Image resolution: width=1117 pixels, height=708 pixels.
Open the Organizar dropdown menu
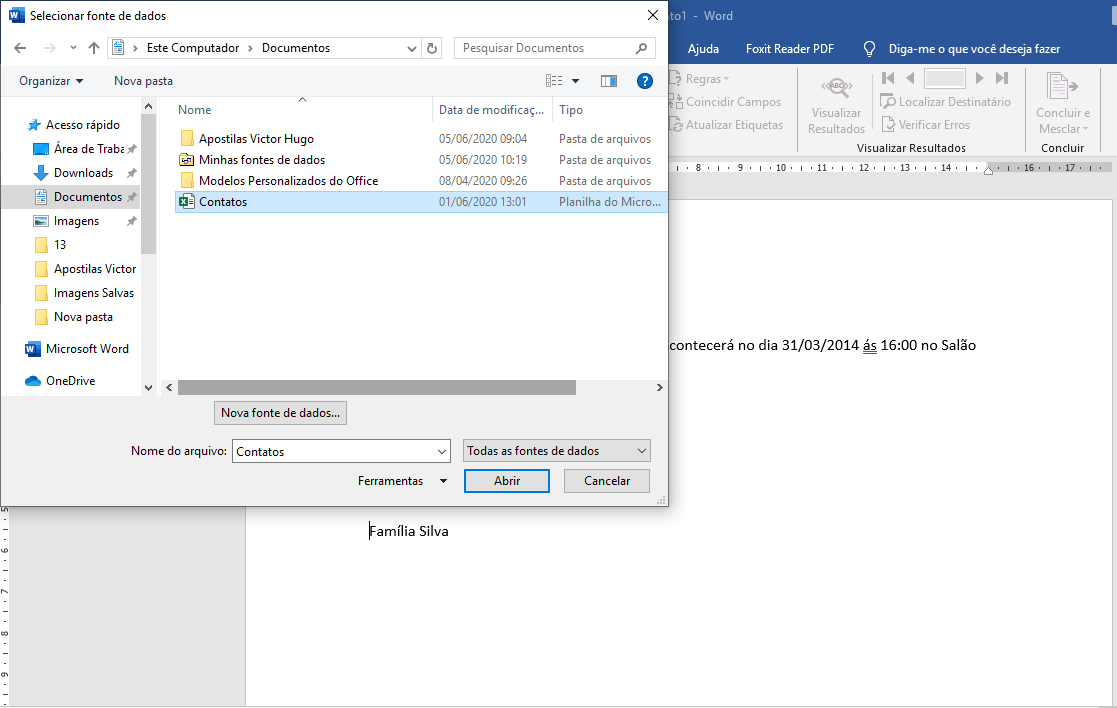51,81
